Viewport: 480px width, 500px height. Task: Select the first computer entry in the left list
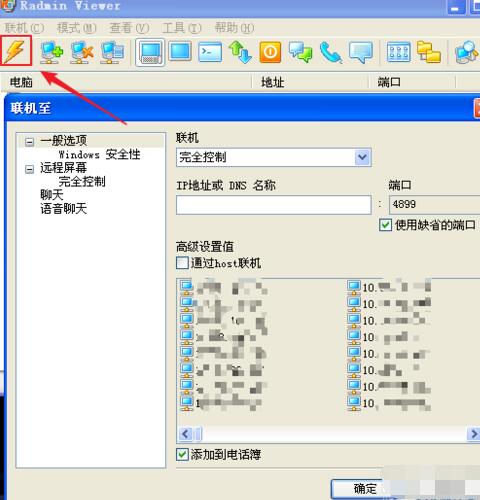(x=223, y=287)
